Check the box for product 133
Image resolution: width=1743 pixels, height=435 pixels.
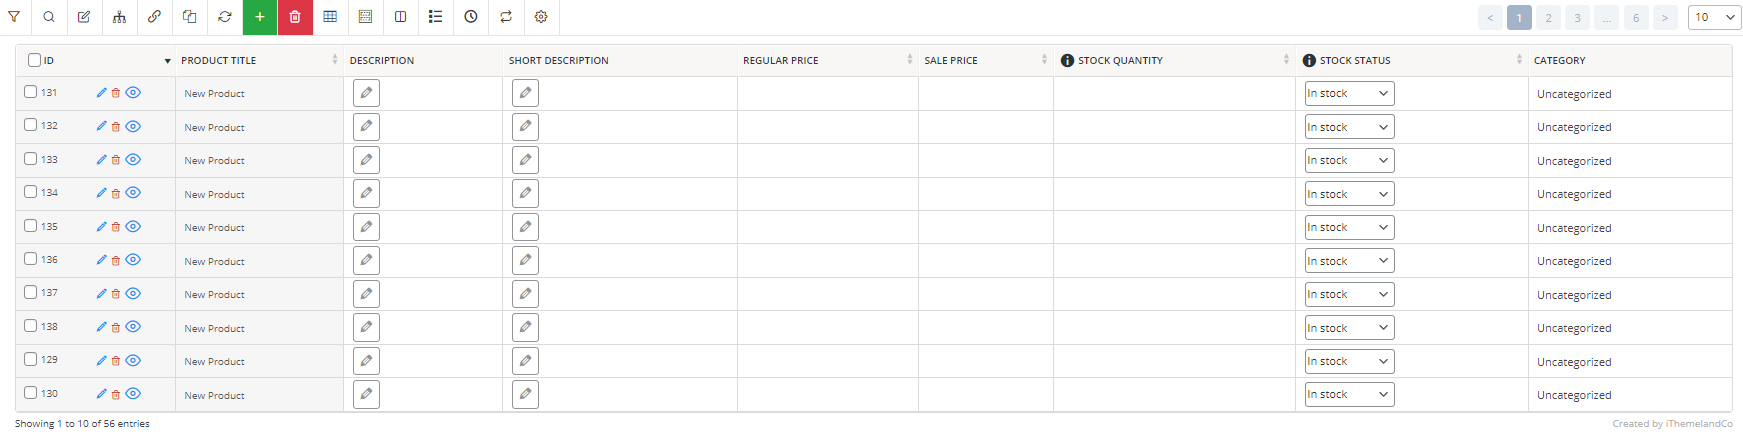pyautogui.click(x=31, y=159)
